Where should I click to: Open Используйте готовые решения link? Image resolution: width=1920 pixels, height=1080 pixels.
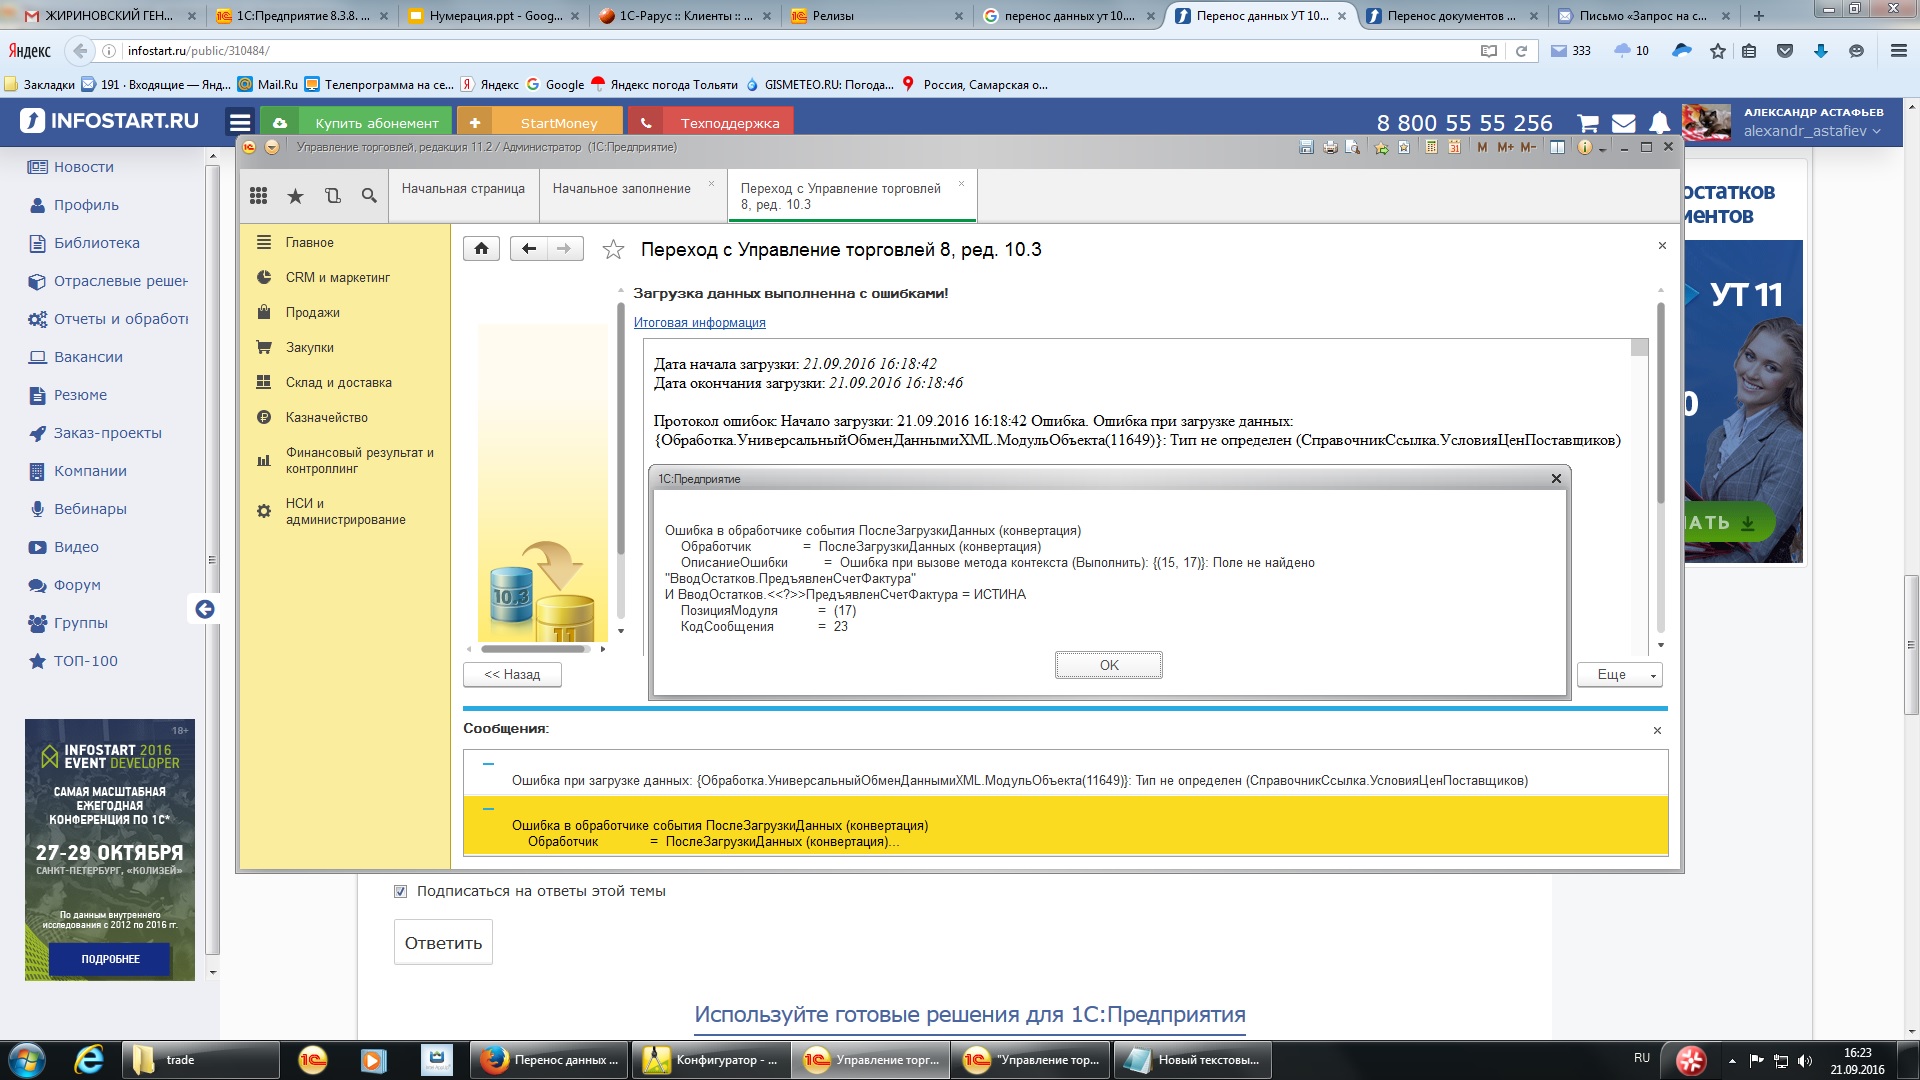click(970, 1014)
